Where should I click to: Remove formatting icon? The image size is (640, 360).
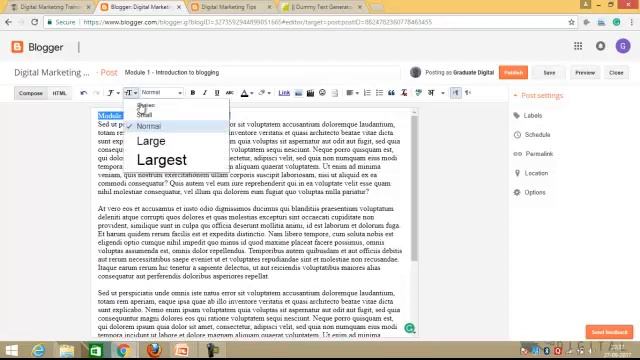404,93
